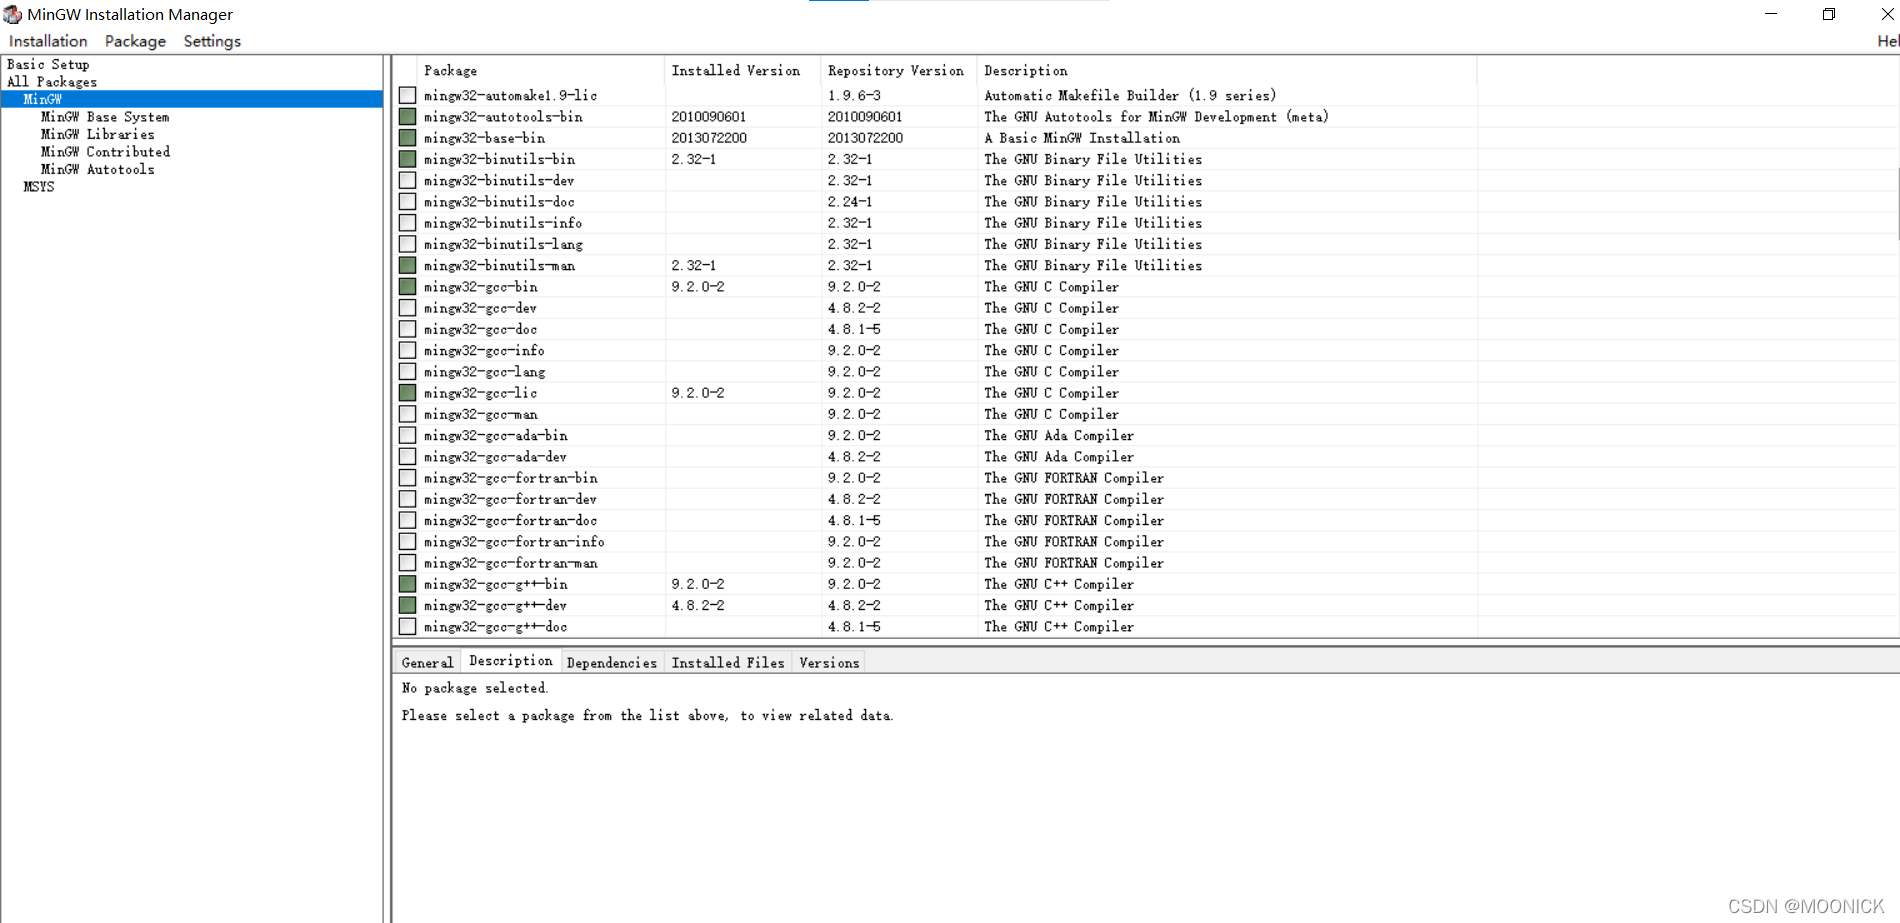Click the MinGW Installation Manager title icon
This screenshot has width=1900, height=923.
13,14
